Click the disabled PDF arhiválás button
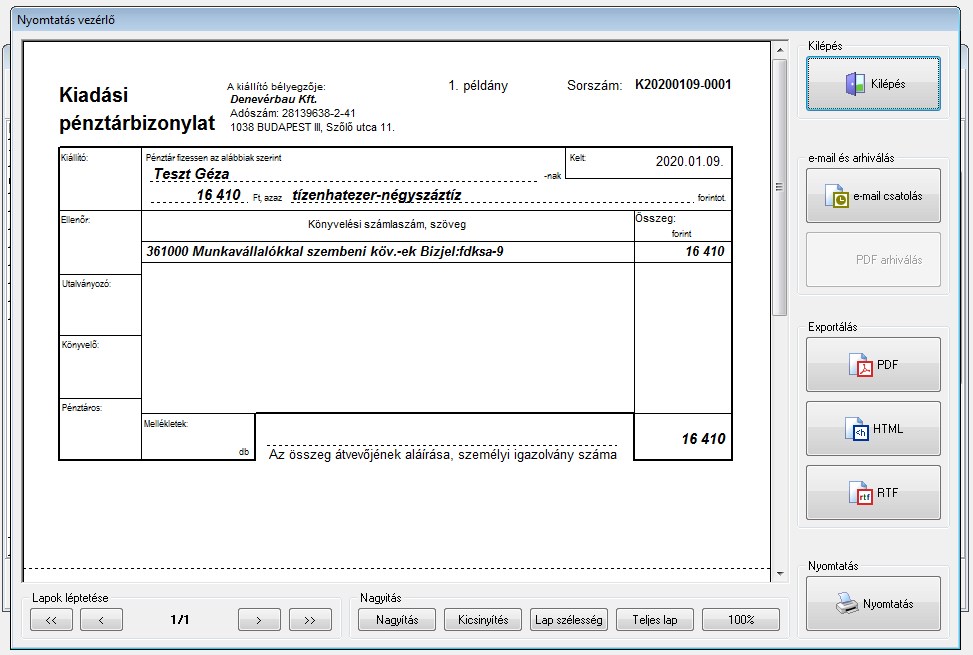 click(x=873, y=260)
